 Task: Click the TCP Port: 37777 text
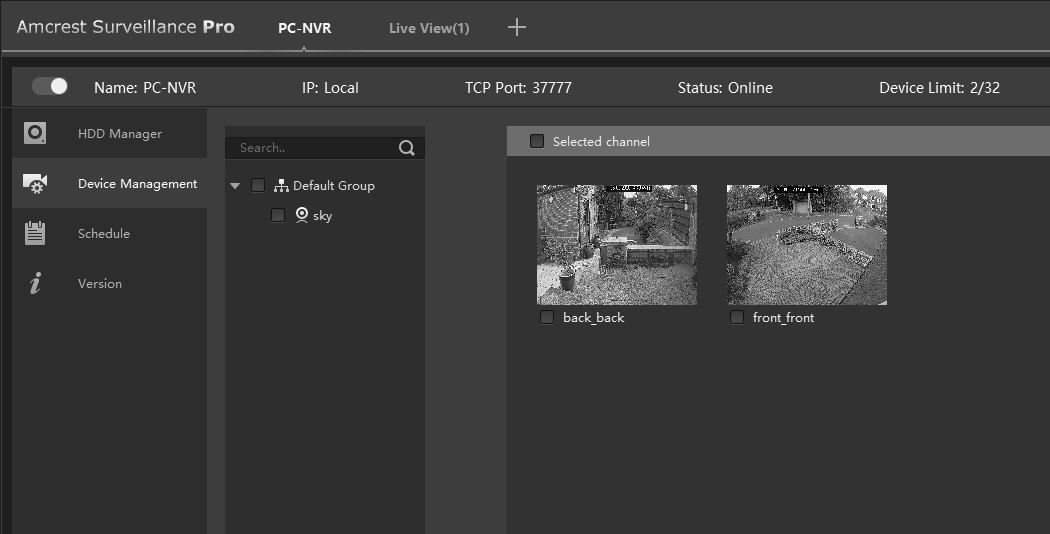(518, 88)
